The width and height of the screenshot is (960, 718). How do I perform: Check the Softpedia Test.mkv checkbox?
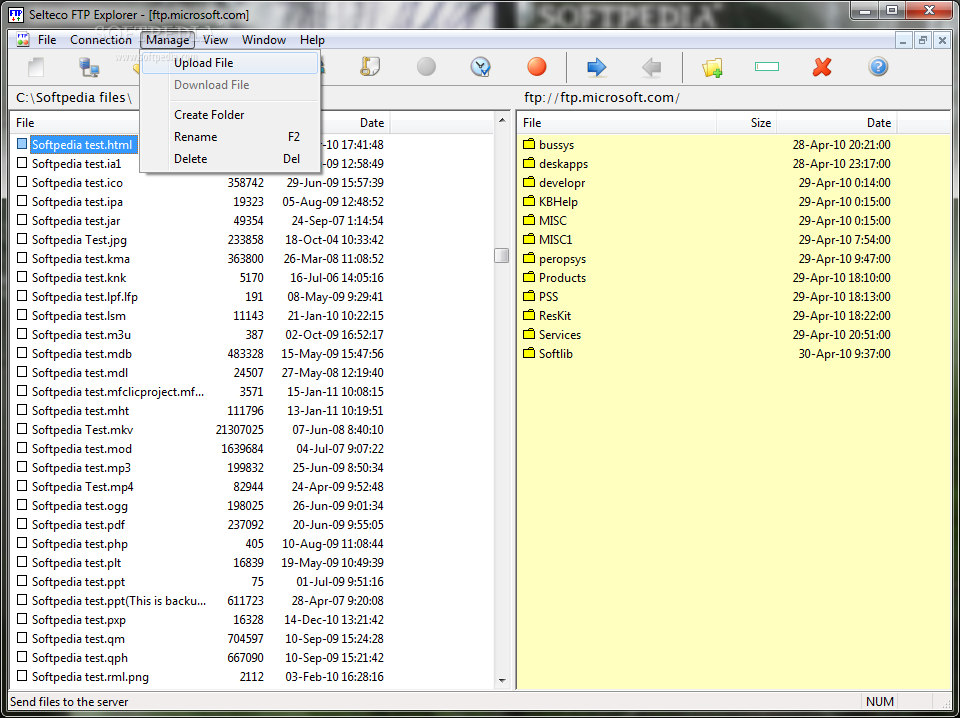(x=22, y=429)
